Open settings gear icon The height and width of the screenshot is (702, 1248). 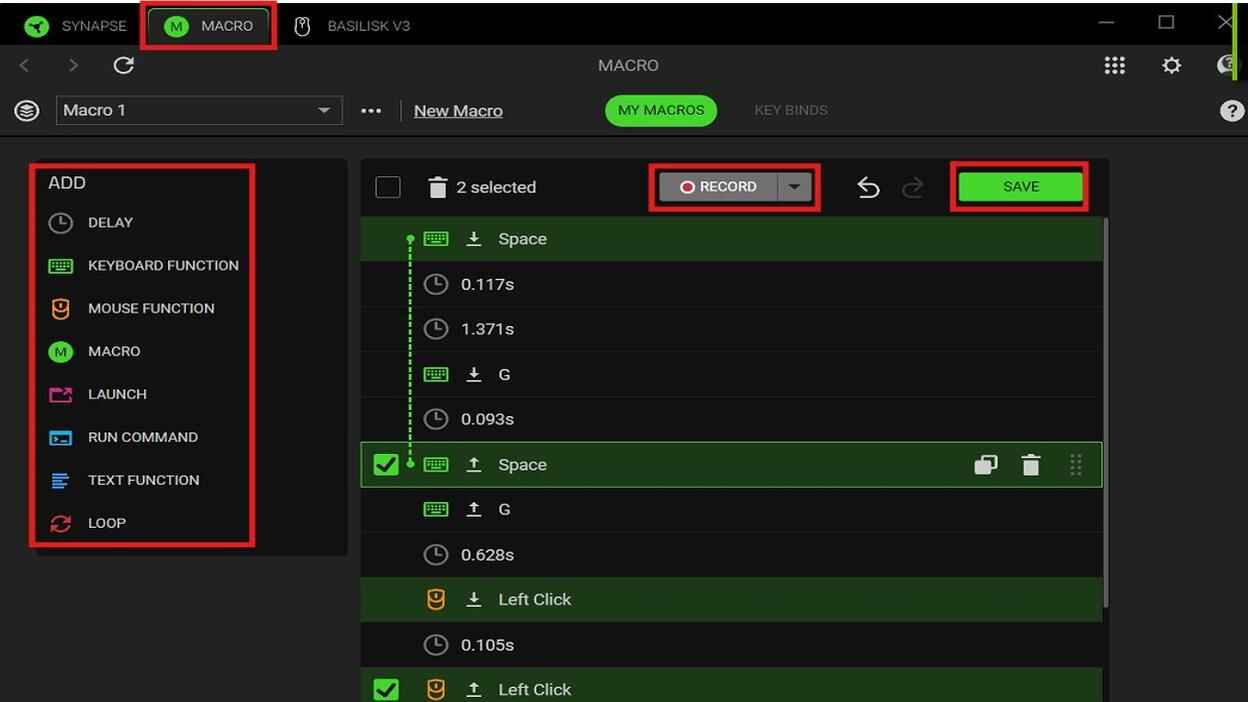coord(1171,65)
